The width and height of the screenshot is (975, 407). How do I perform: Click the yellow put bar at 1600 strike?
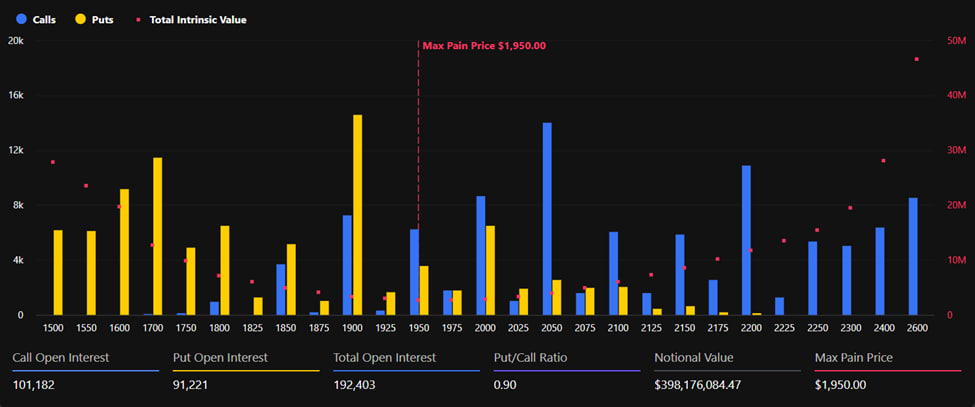(124, 252)
